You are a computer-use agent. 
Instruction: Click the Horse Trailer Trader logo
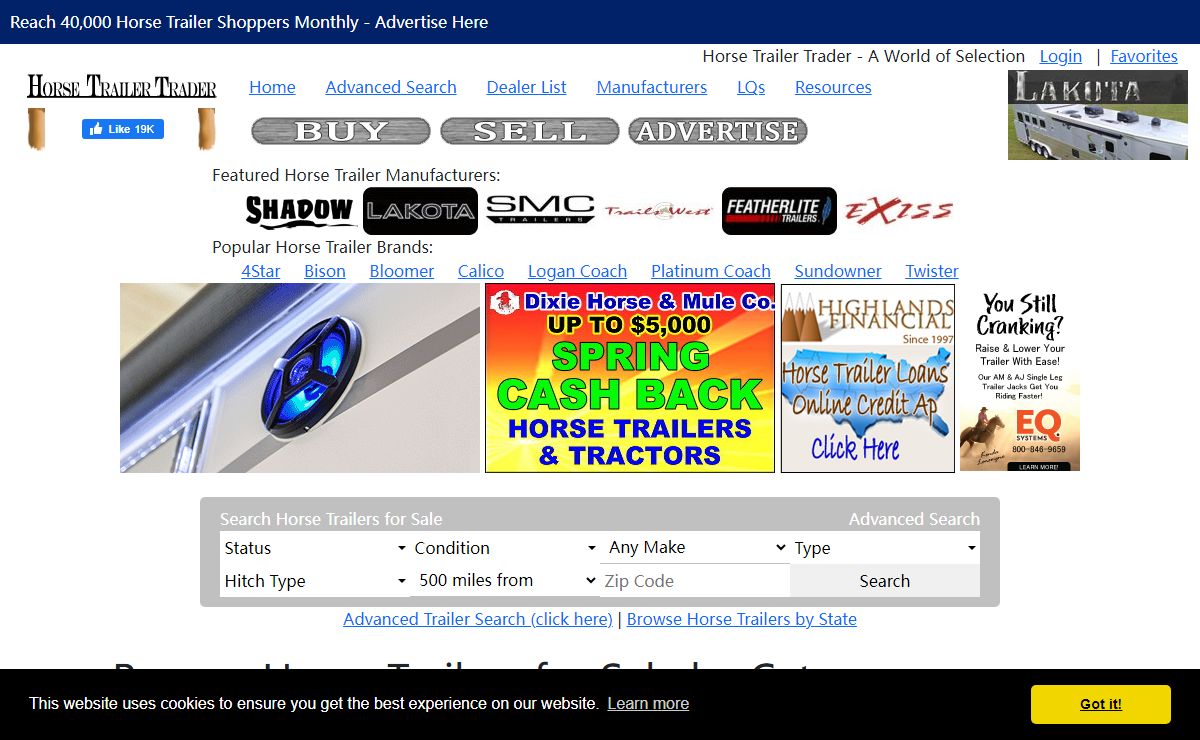tap(121, 87)
